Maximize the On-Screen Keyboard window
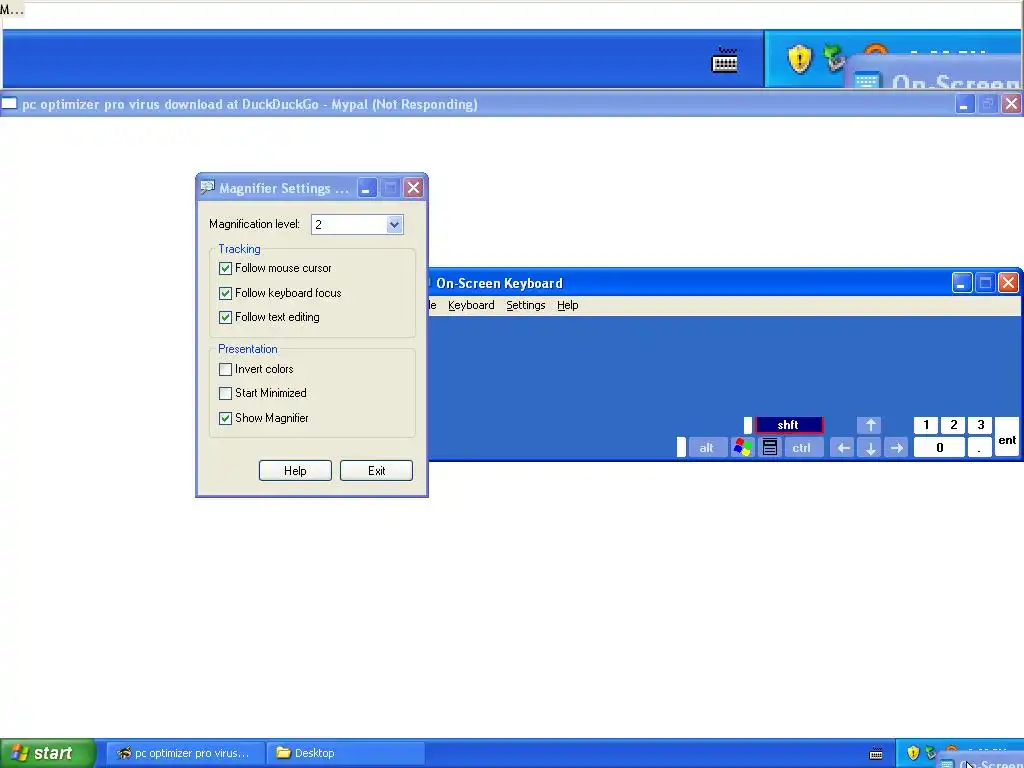 pos(985,283)
